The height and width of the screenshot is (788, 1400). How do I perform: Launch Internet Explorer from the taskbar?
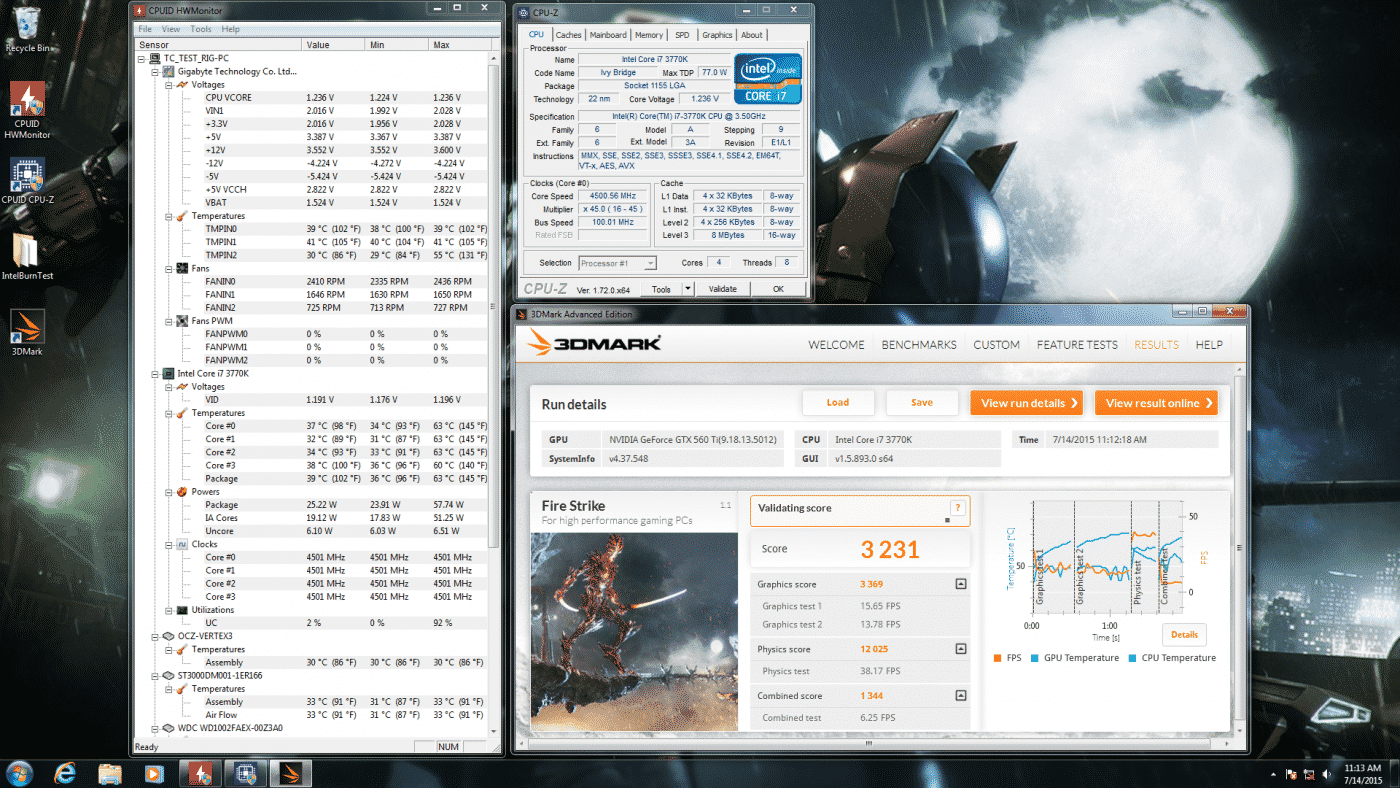[x=66, y=773]
